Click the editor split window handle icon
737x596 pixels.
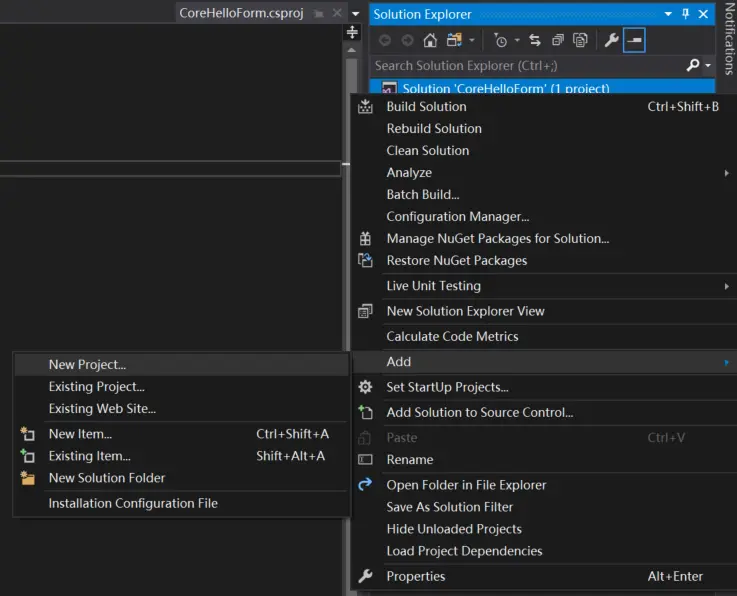[352, 32]
